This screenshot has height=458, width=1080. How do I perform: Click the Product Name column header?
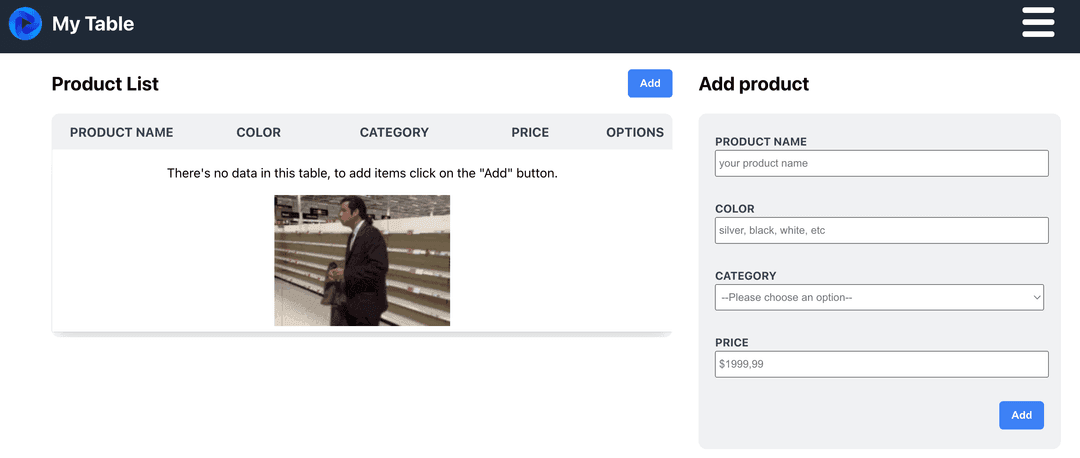[122, 132]
